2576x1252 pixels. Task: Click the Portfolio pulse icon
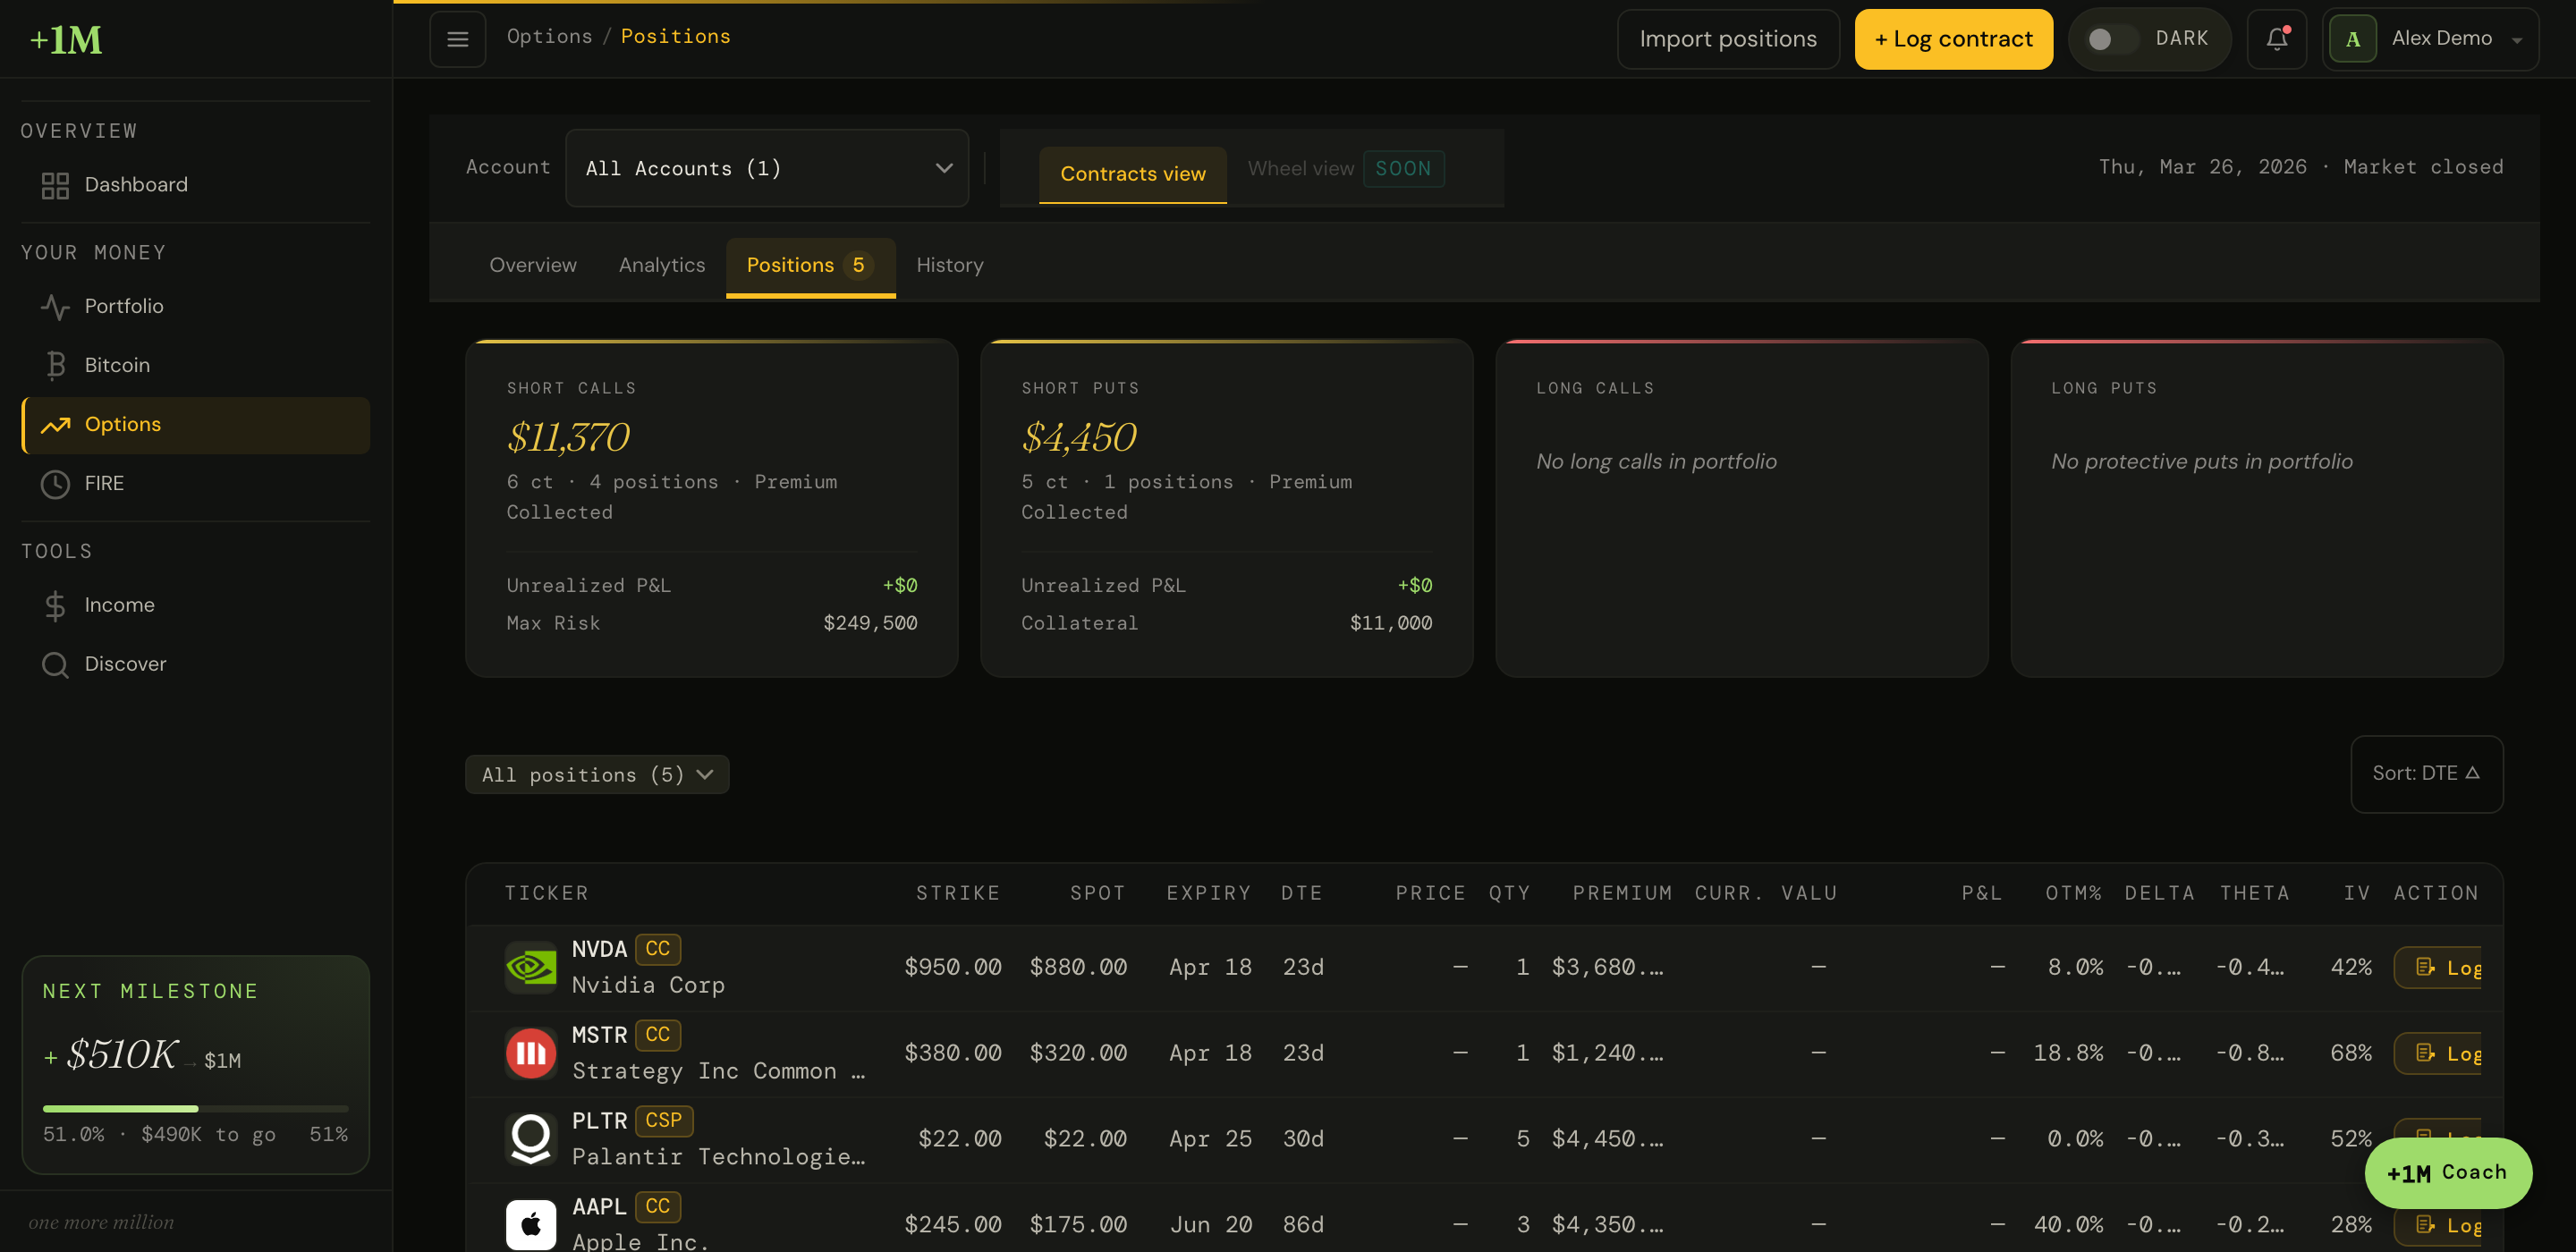55,306
